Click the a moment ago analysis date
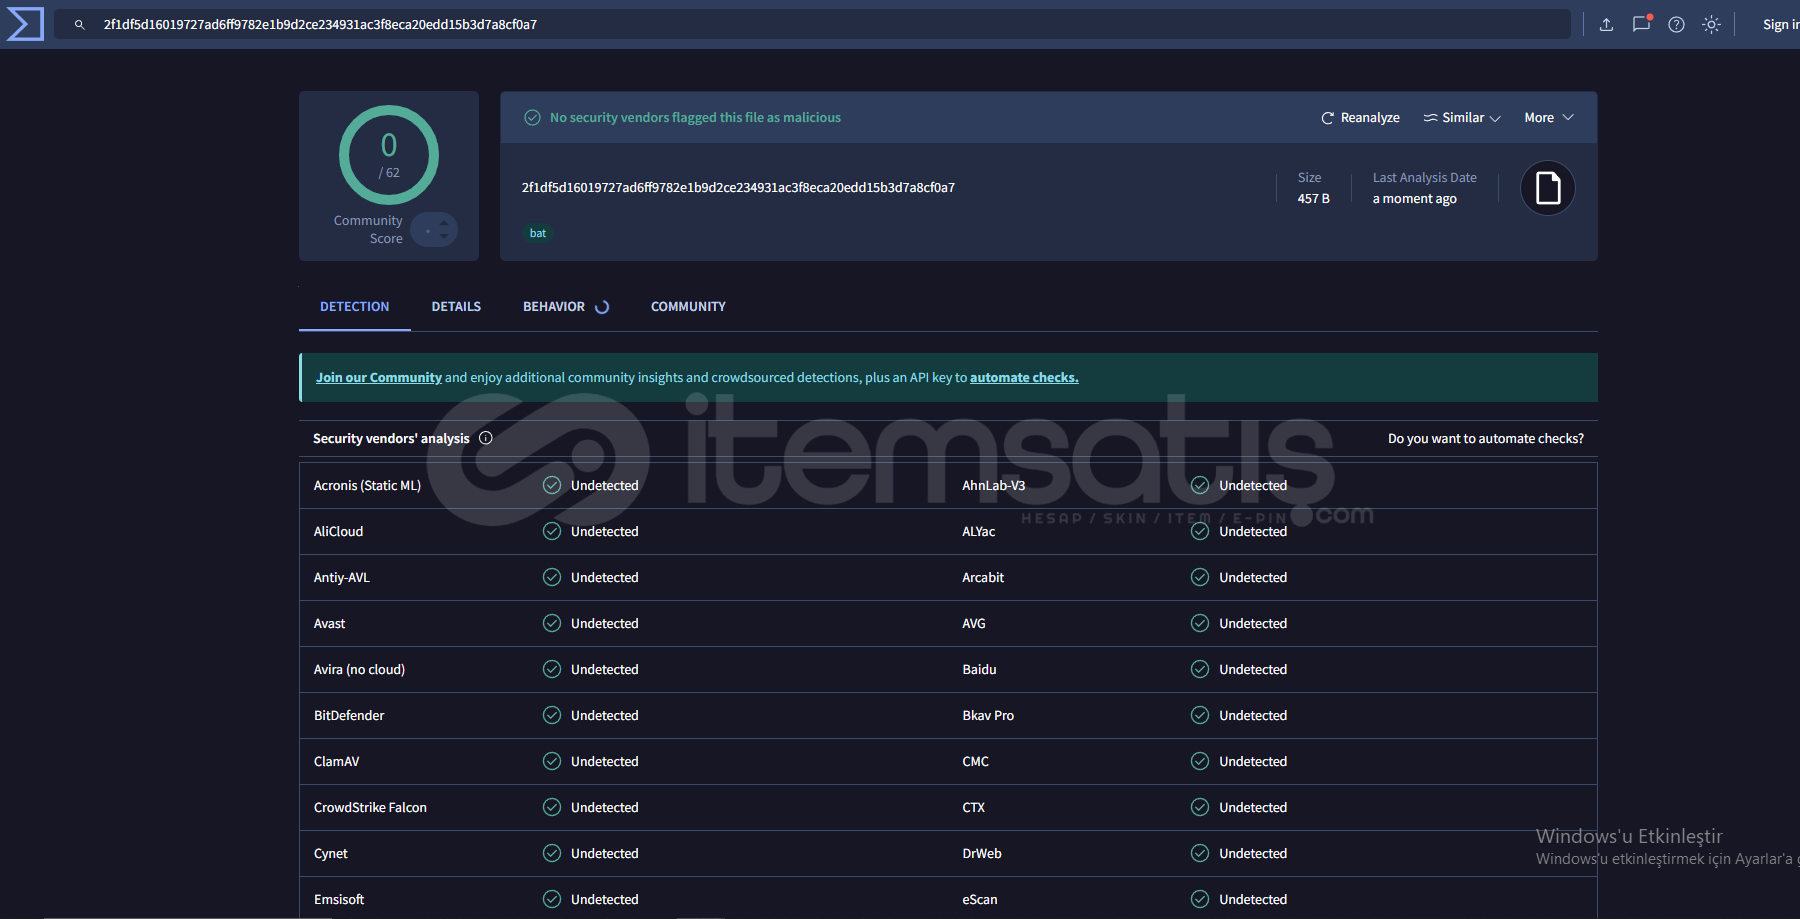Viewport: 1800px width, 919px height. 1415,199
